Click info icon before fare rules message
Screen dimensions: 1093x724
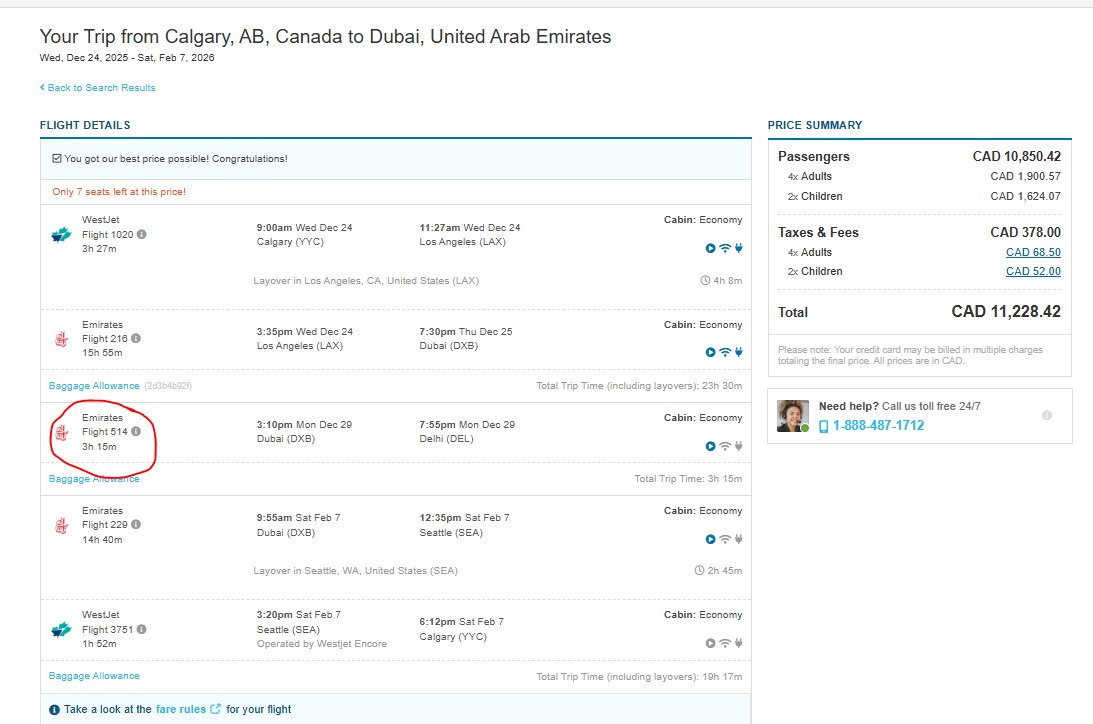54,710
